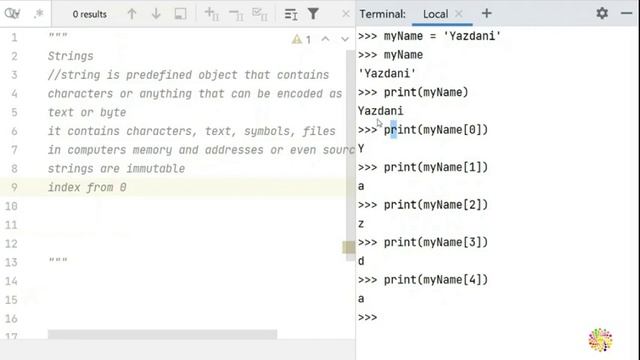
Task: Open terminal settings gear
Action: tap(602, 13)
